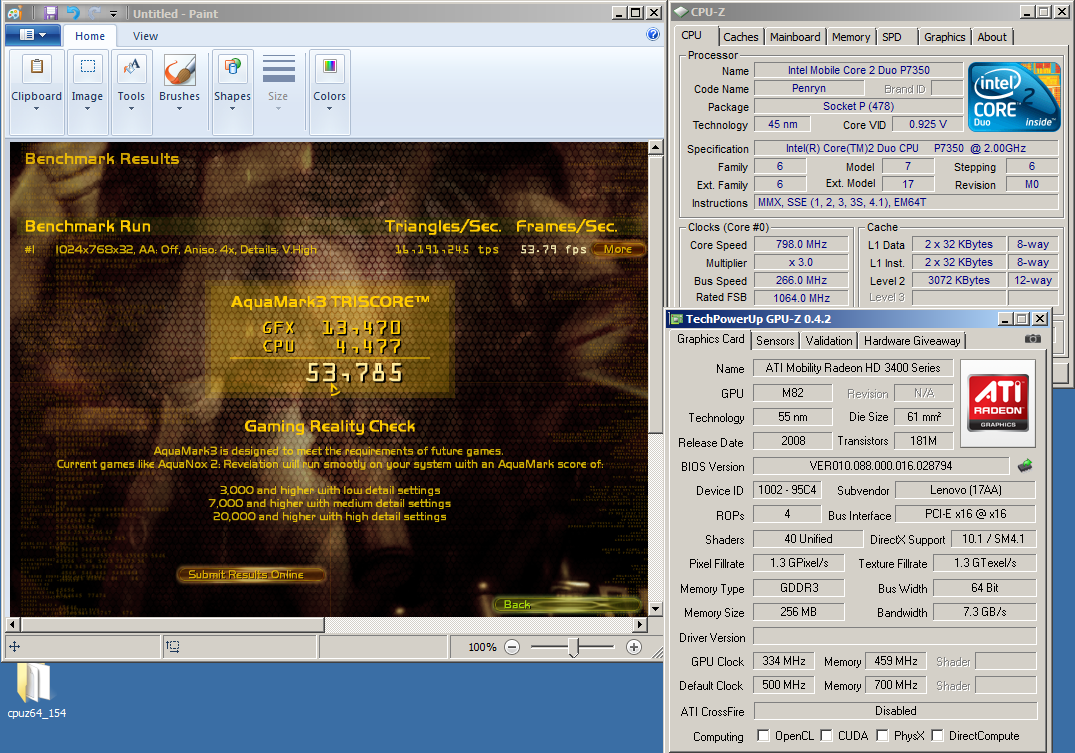Click the Paint horizontal scrollbar left arrow
The width and height of the screenshot is (1075, 753).
pyautogui.click(x=12, y=624)
